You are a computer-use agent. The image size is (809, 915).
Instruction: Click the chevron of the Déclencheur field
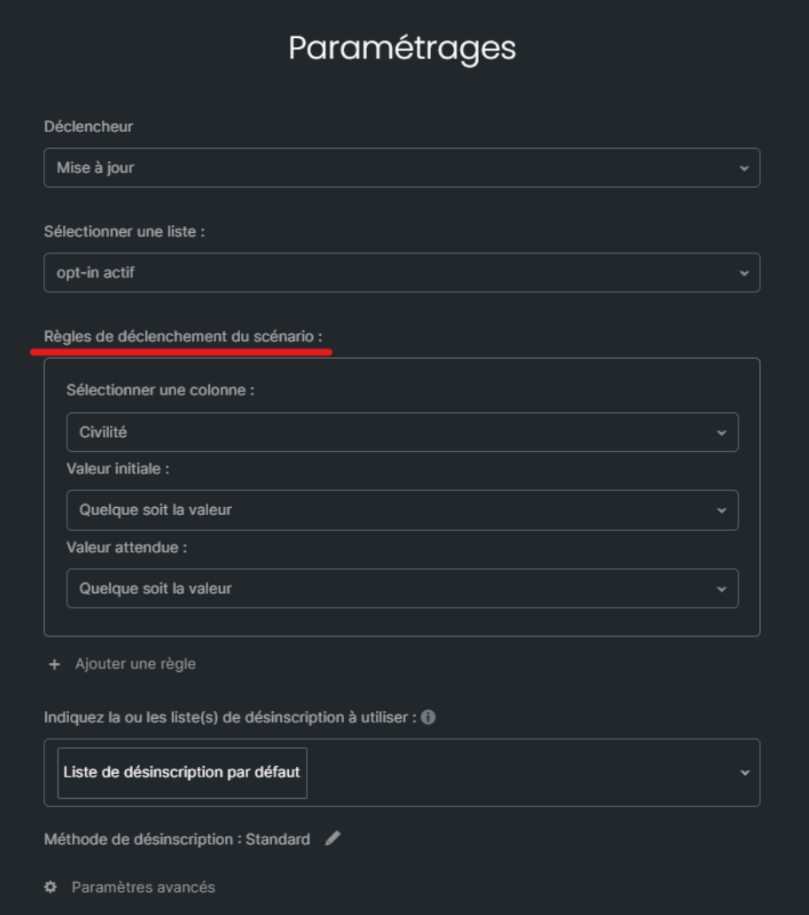[743, 168]
